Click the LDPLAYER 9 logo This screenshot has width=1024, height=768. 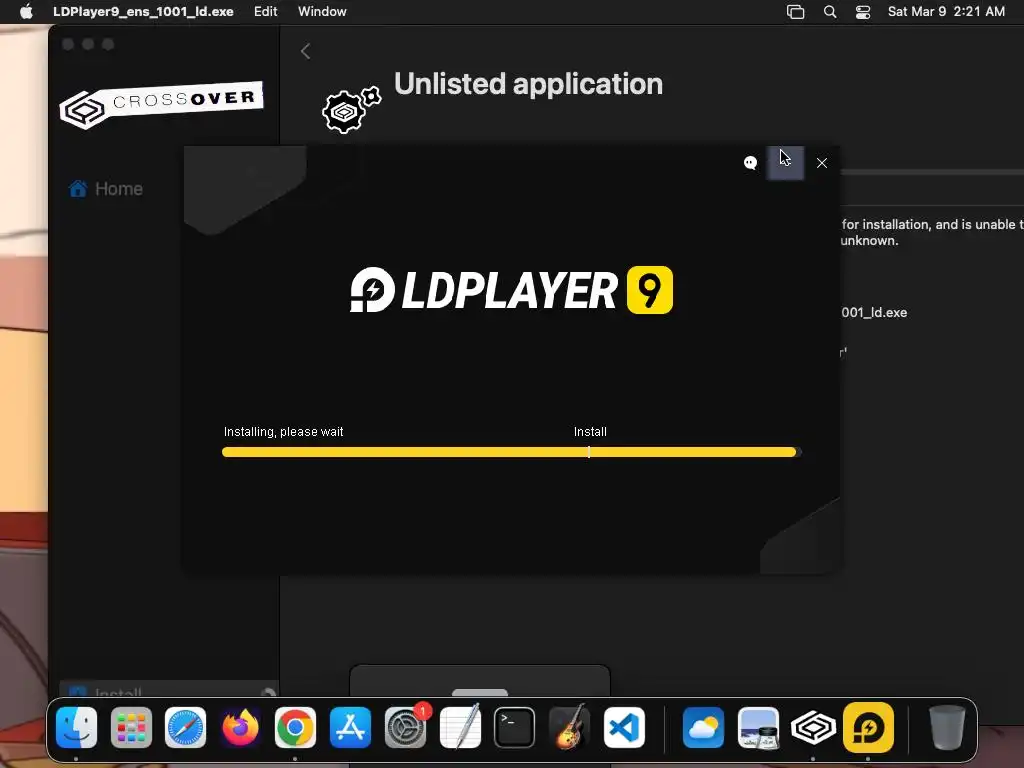tap(511, 290)
